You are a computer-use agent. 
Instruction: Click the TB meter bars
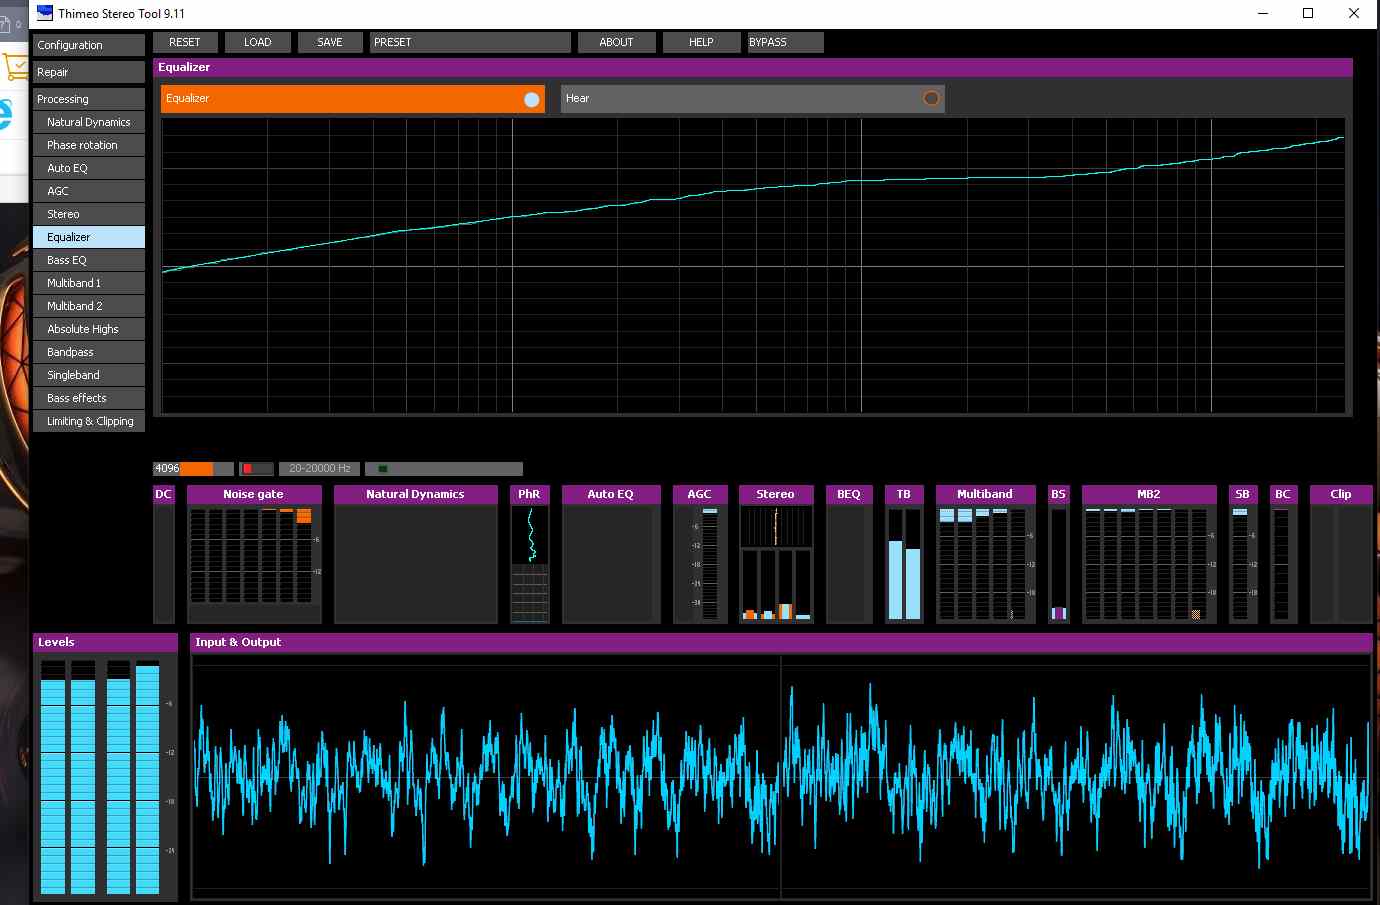904,564
